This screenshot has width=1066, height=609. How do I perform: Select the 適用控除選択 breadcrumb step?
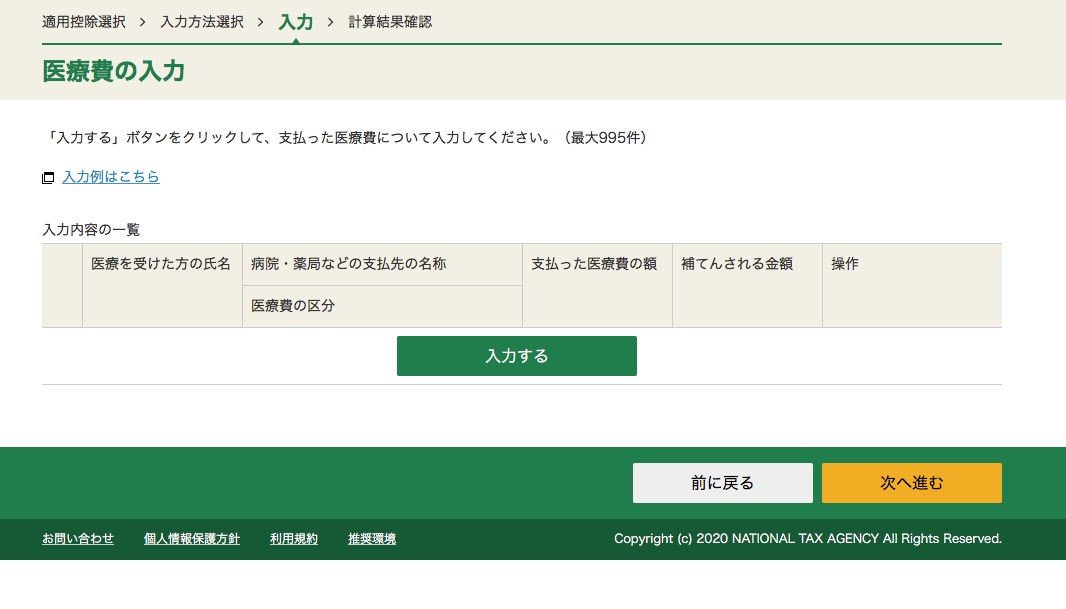pos(84,22)
